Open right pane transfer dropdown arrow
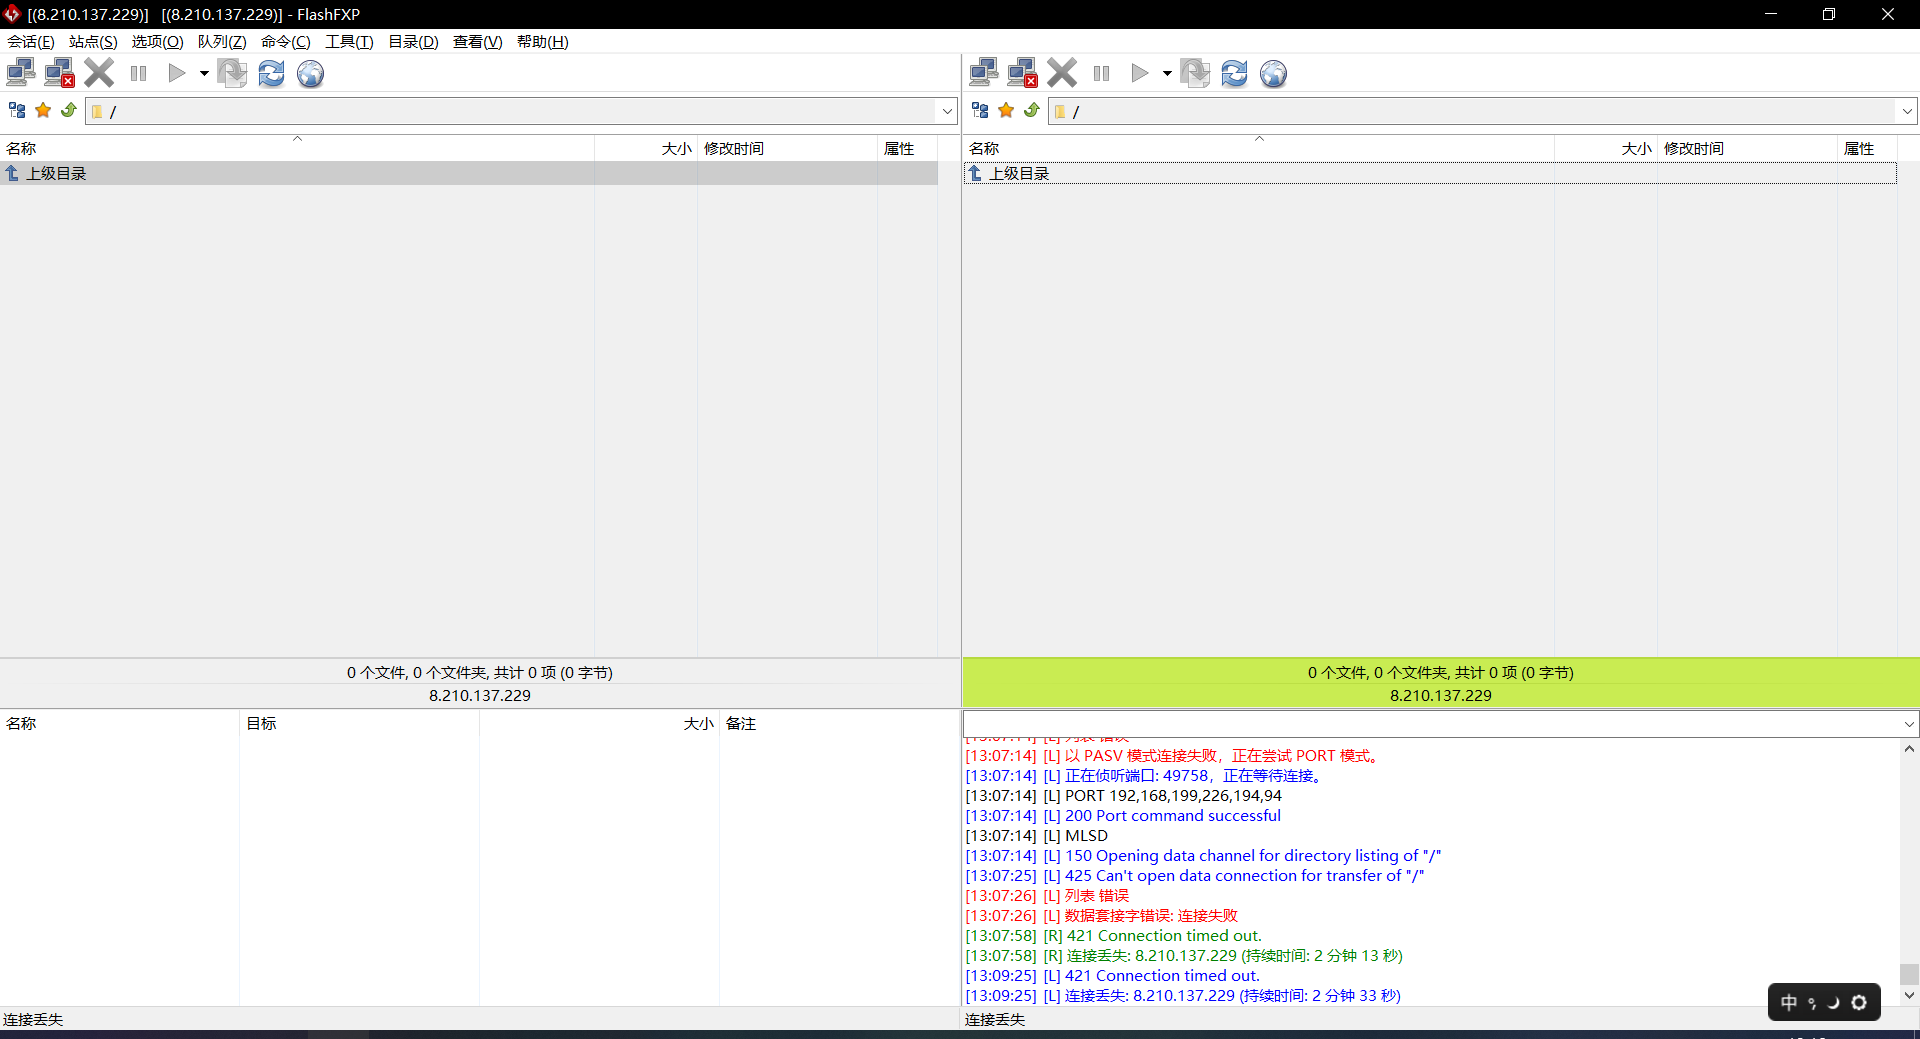The height and width of the screenshot is (1039, 1920). pos(1166,73)
